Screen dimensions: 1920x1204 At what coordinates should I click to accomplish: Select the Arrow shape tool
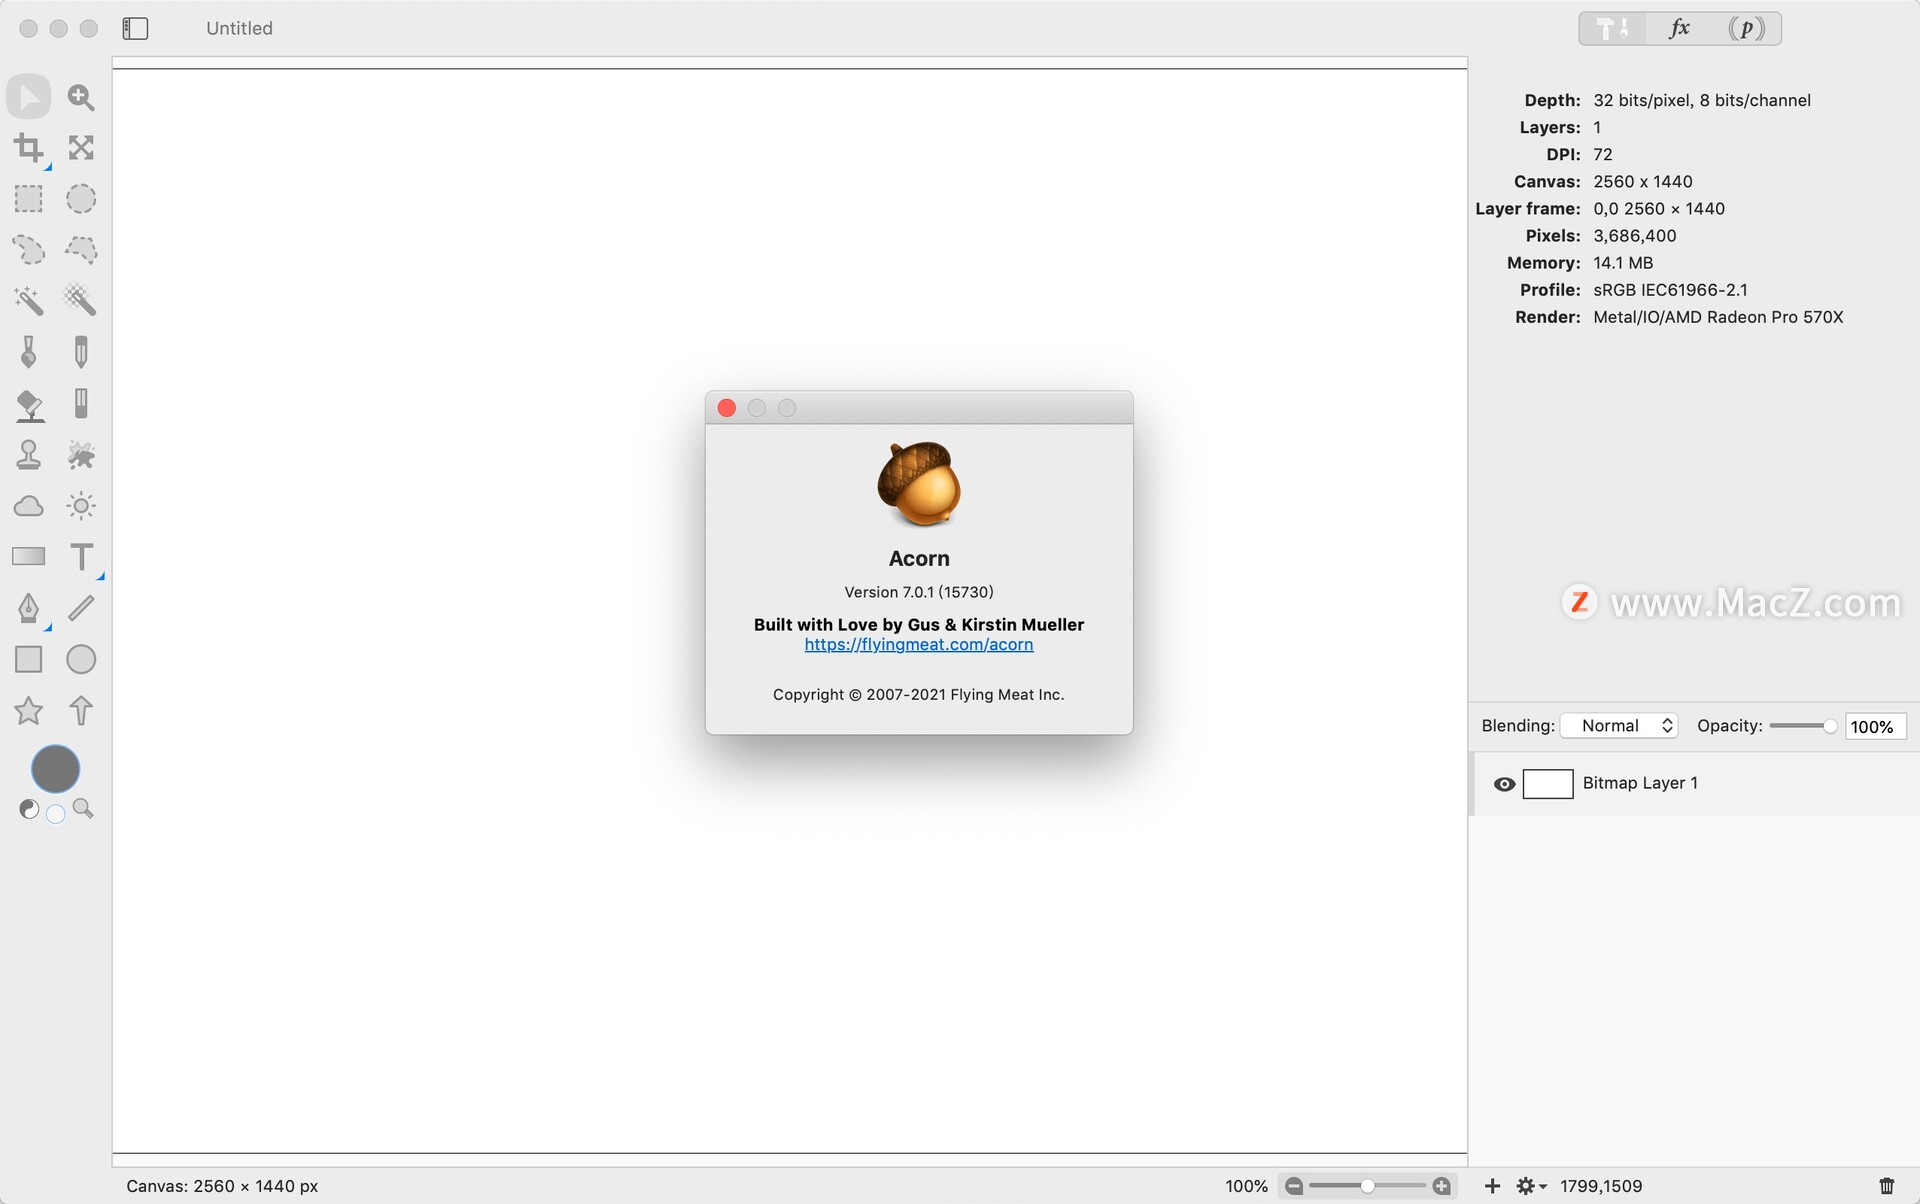pos(81,711)
